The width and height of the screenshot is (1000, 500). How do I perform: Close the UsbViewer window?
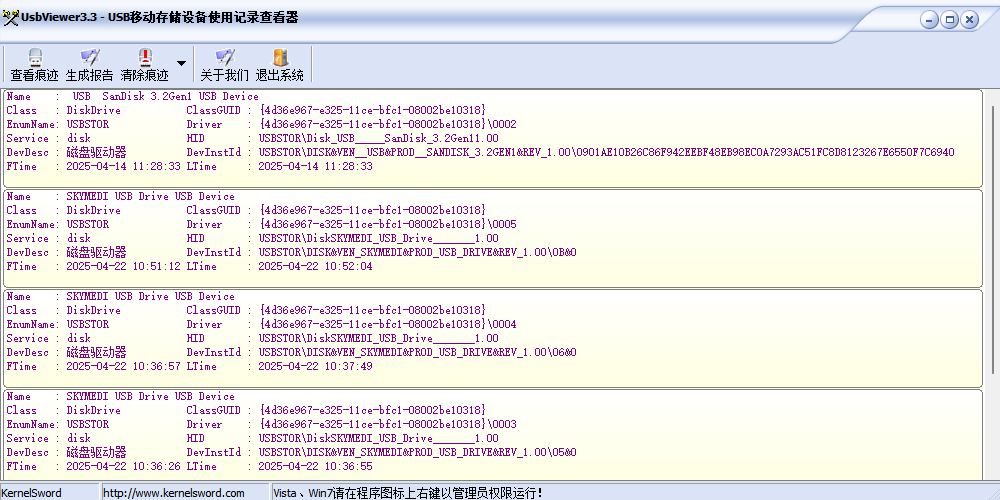pyautogui.click(x=970, y=19)
